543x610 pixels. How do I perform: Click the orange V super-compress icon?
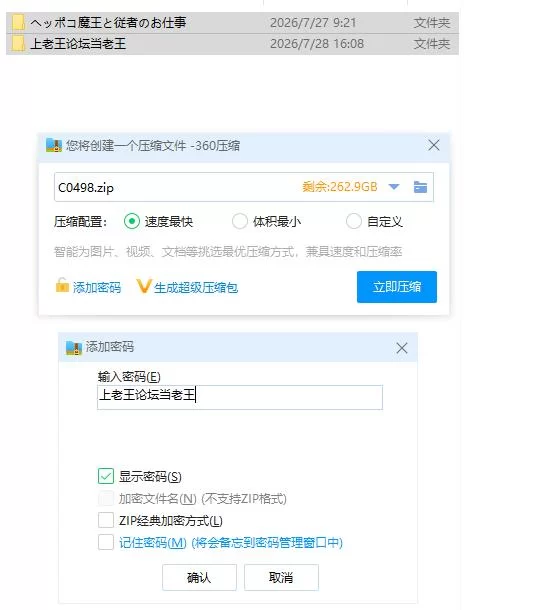click(143, 286)
